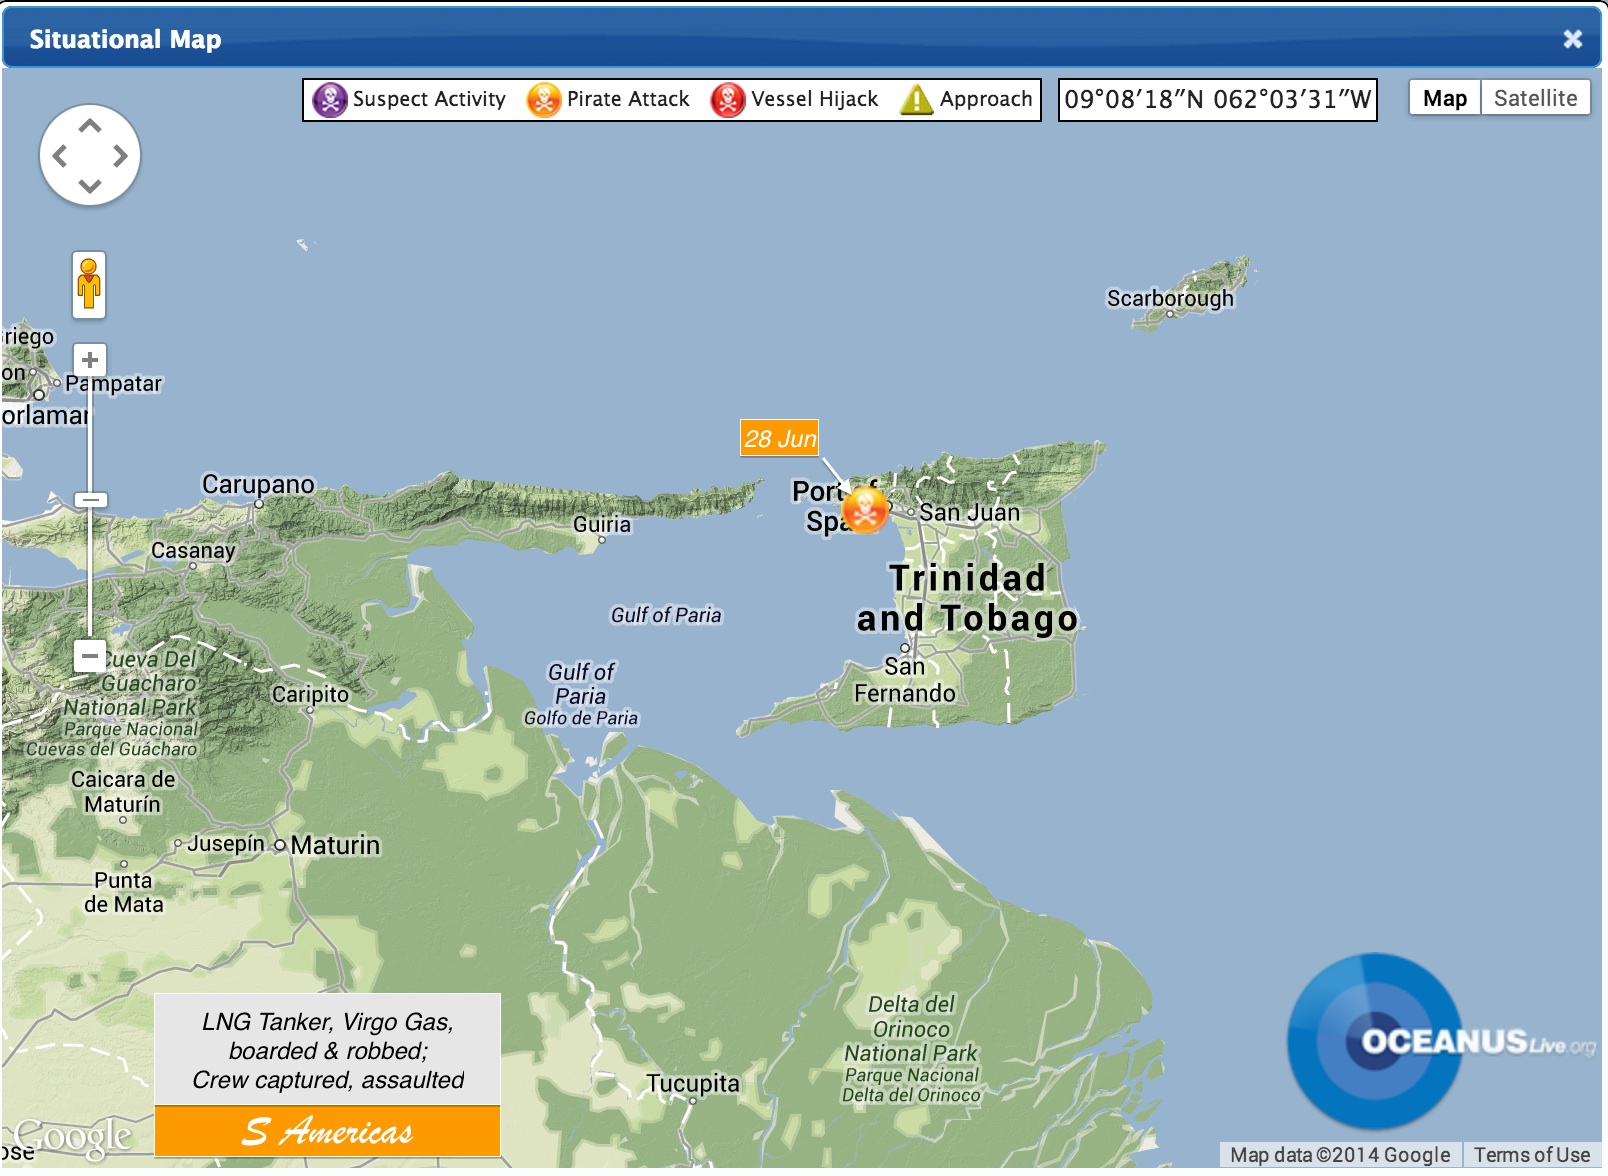Pan the map up with the arrow
Image resolution: width=1608 pixels, height=1176 pixels.
(90, 126)
